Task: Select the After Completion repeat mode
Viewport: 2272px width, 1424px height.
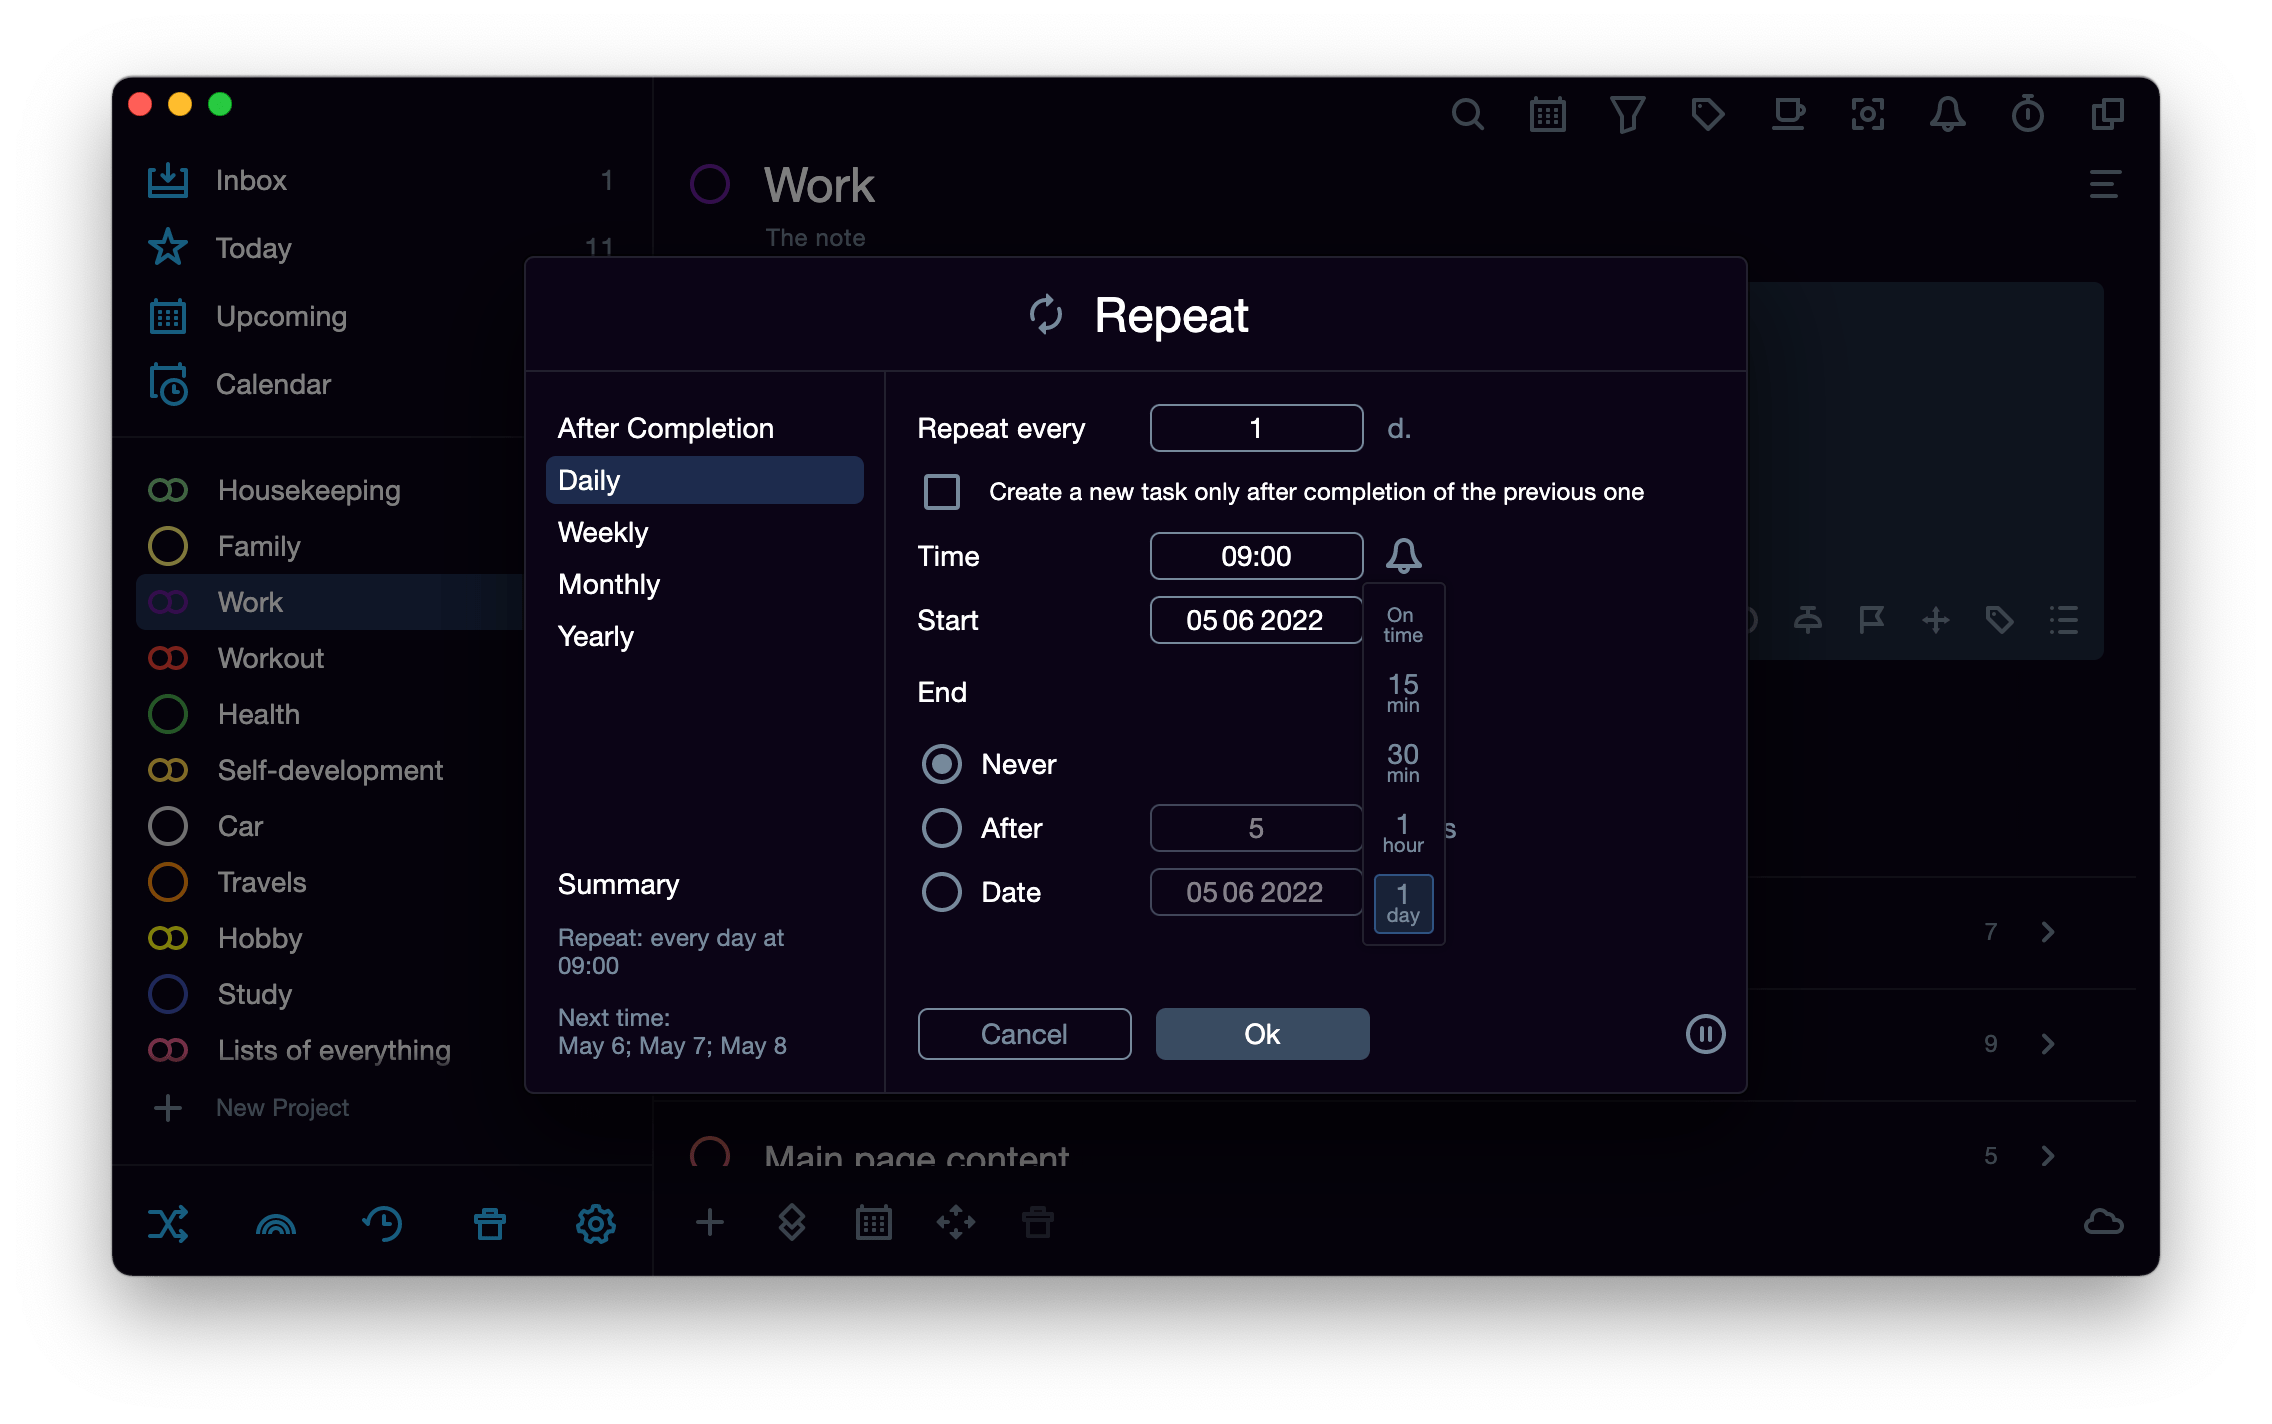Action: [704, 428]
